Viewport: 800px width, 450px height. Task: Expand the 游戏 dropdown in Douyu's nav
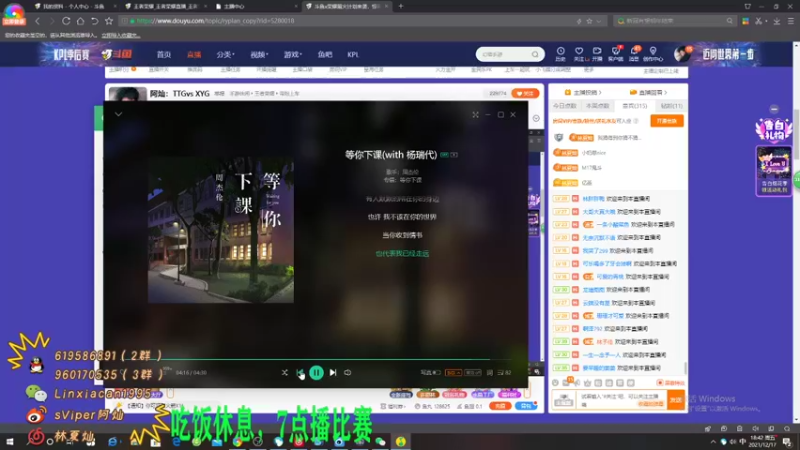coord(293,55)
